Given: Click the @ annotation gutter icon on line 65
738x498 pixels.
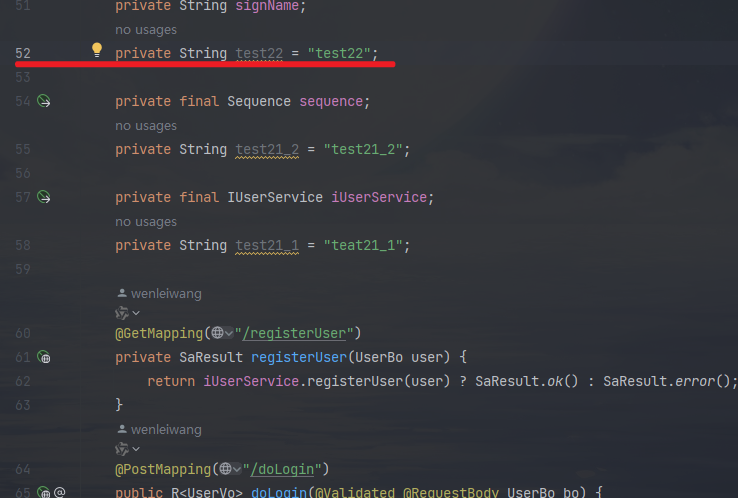Looking at the screenshot, I should click(x=60, y=492).
